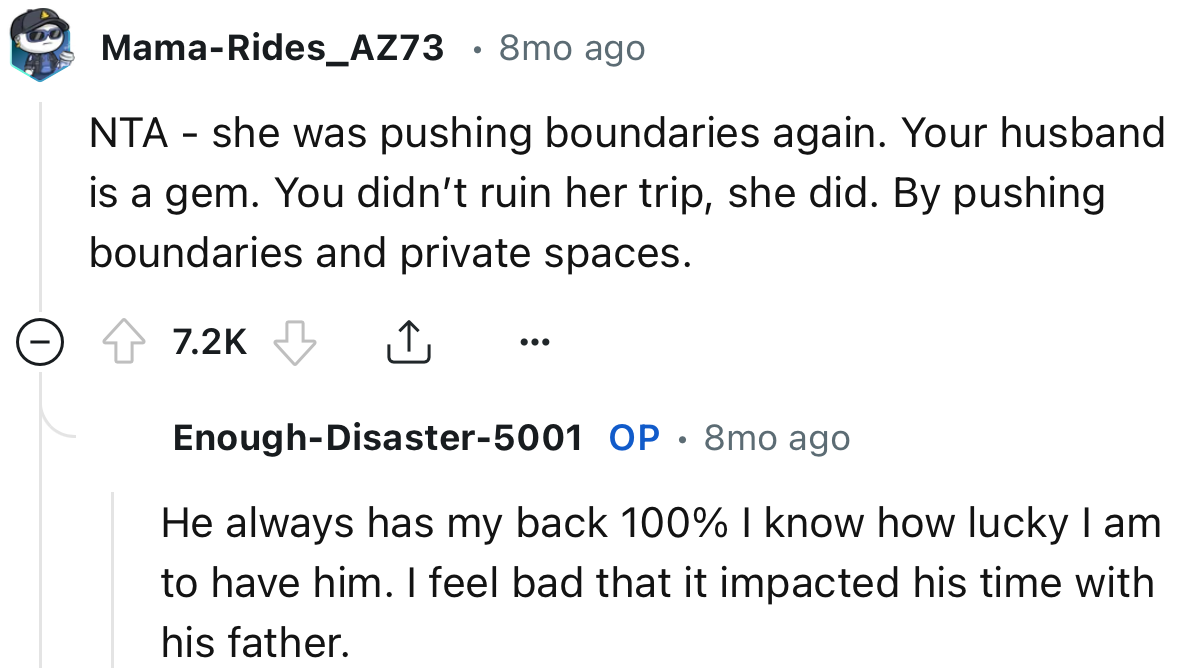Open Mama-Rides_AZ73's profile via username
Screen dimensions: 1181x668
click(x=272, y=46)
